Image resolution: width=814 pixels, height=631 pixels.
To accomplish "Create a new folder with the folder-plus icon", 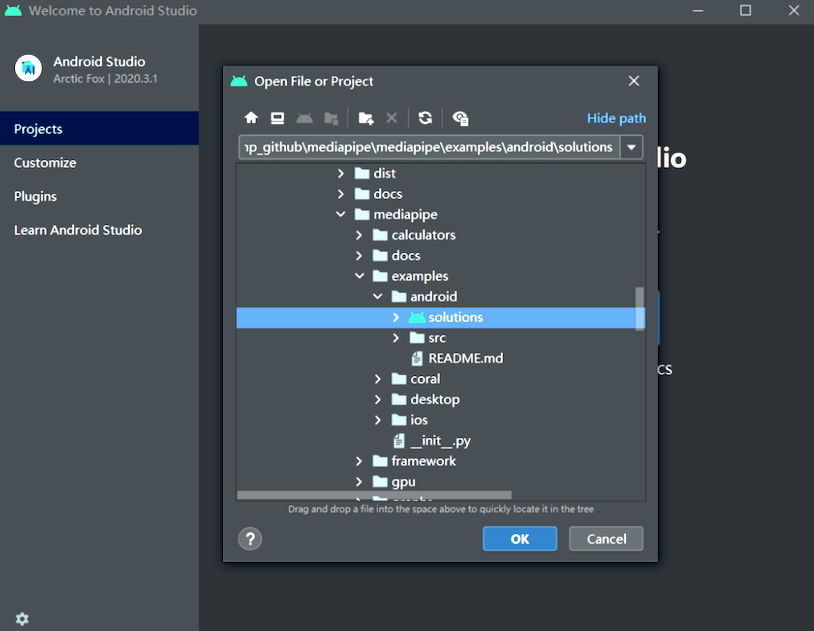I will (x=365, y=118).
